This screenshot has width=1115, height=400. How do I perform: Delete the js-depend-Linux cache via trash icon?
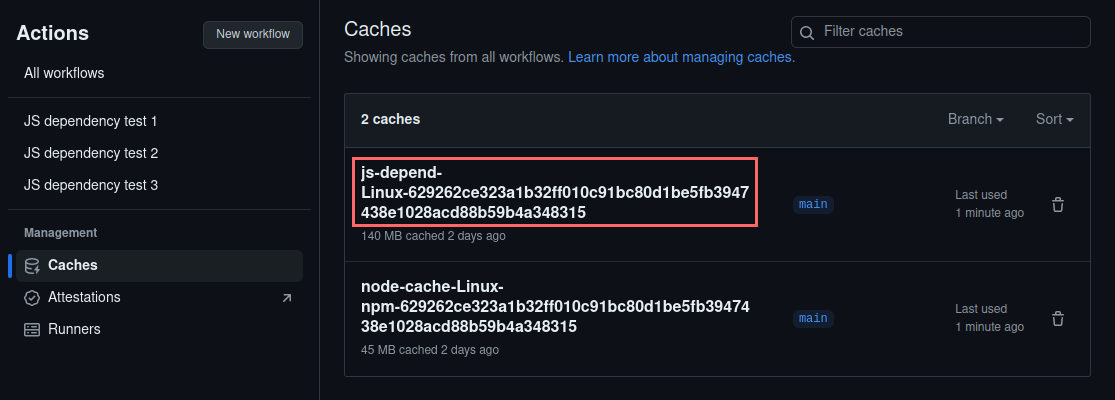(1058, 205)
